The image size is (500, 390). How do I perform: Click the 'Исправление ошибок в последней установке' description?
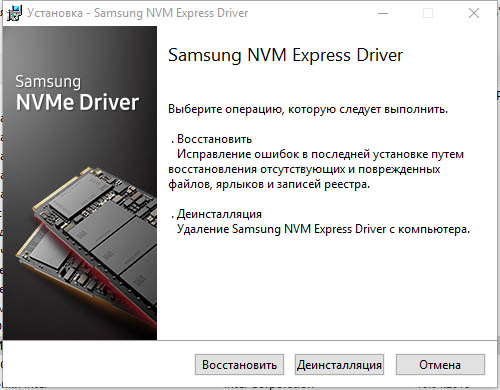click(x=316, y=169)
